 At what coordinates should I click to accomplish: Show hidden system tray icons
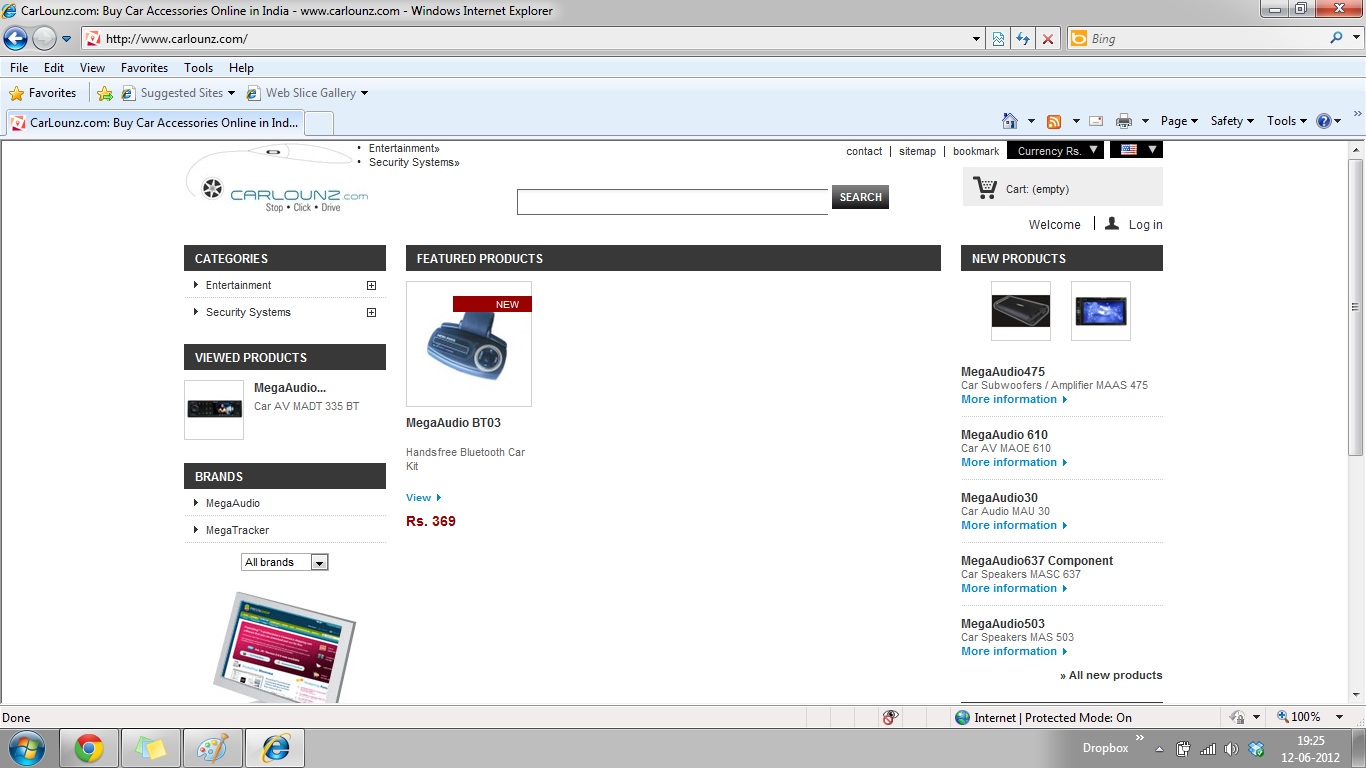pos(1160,749)
